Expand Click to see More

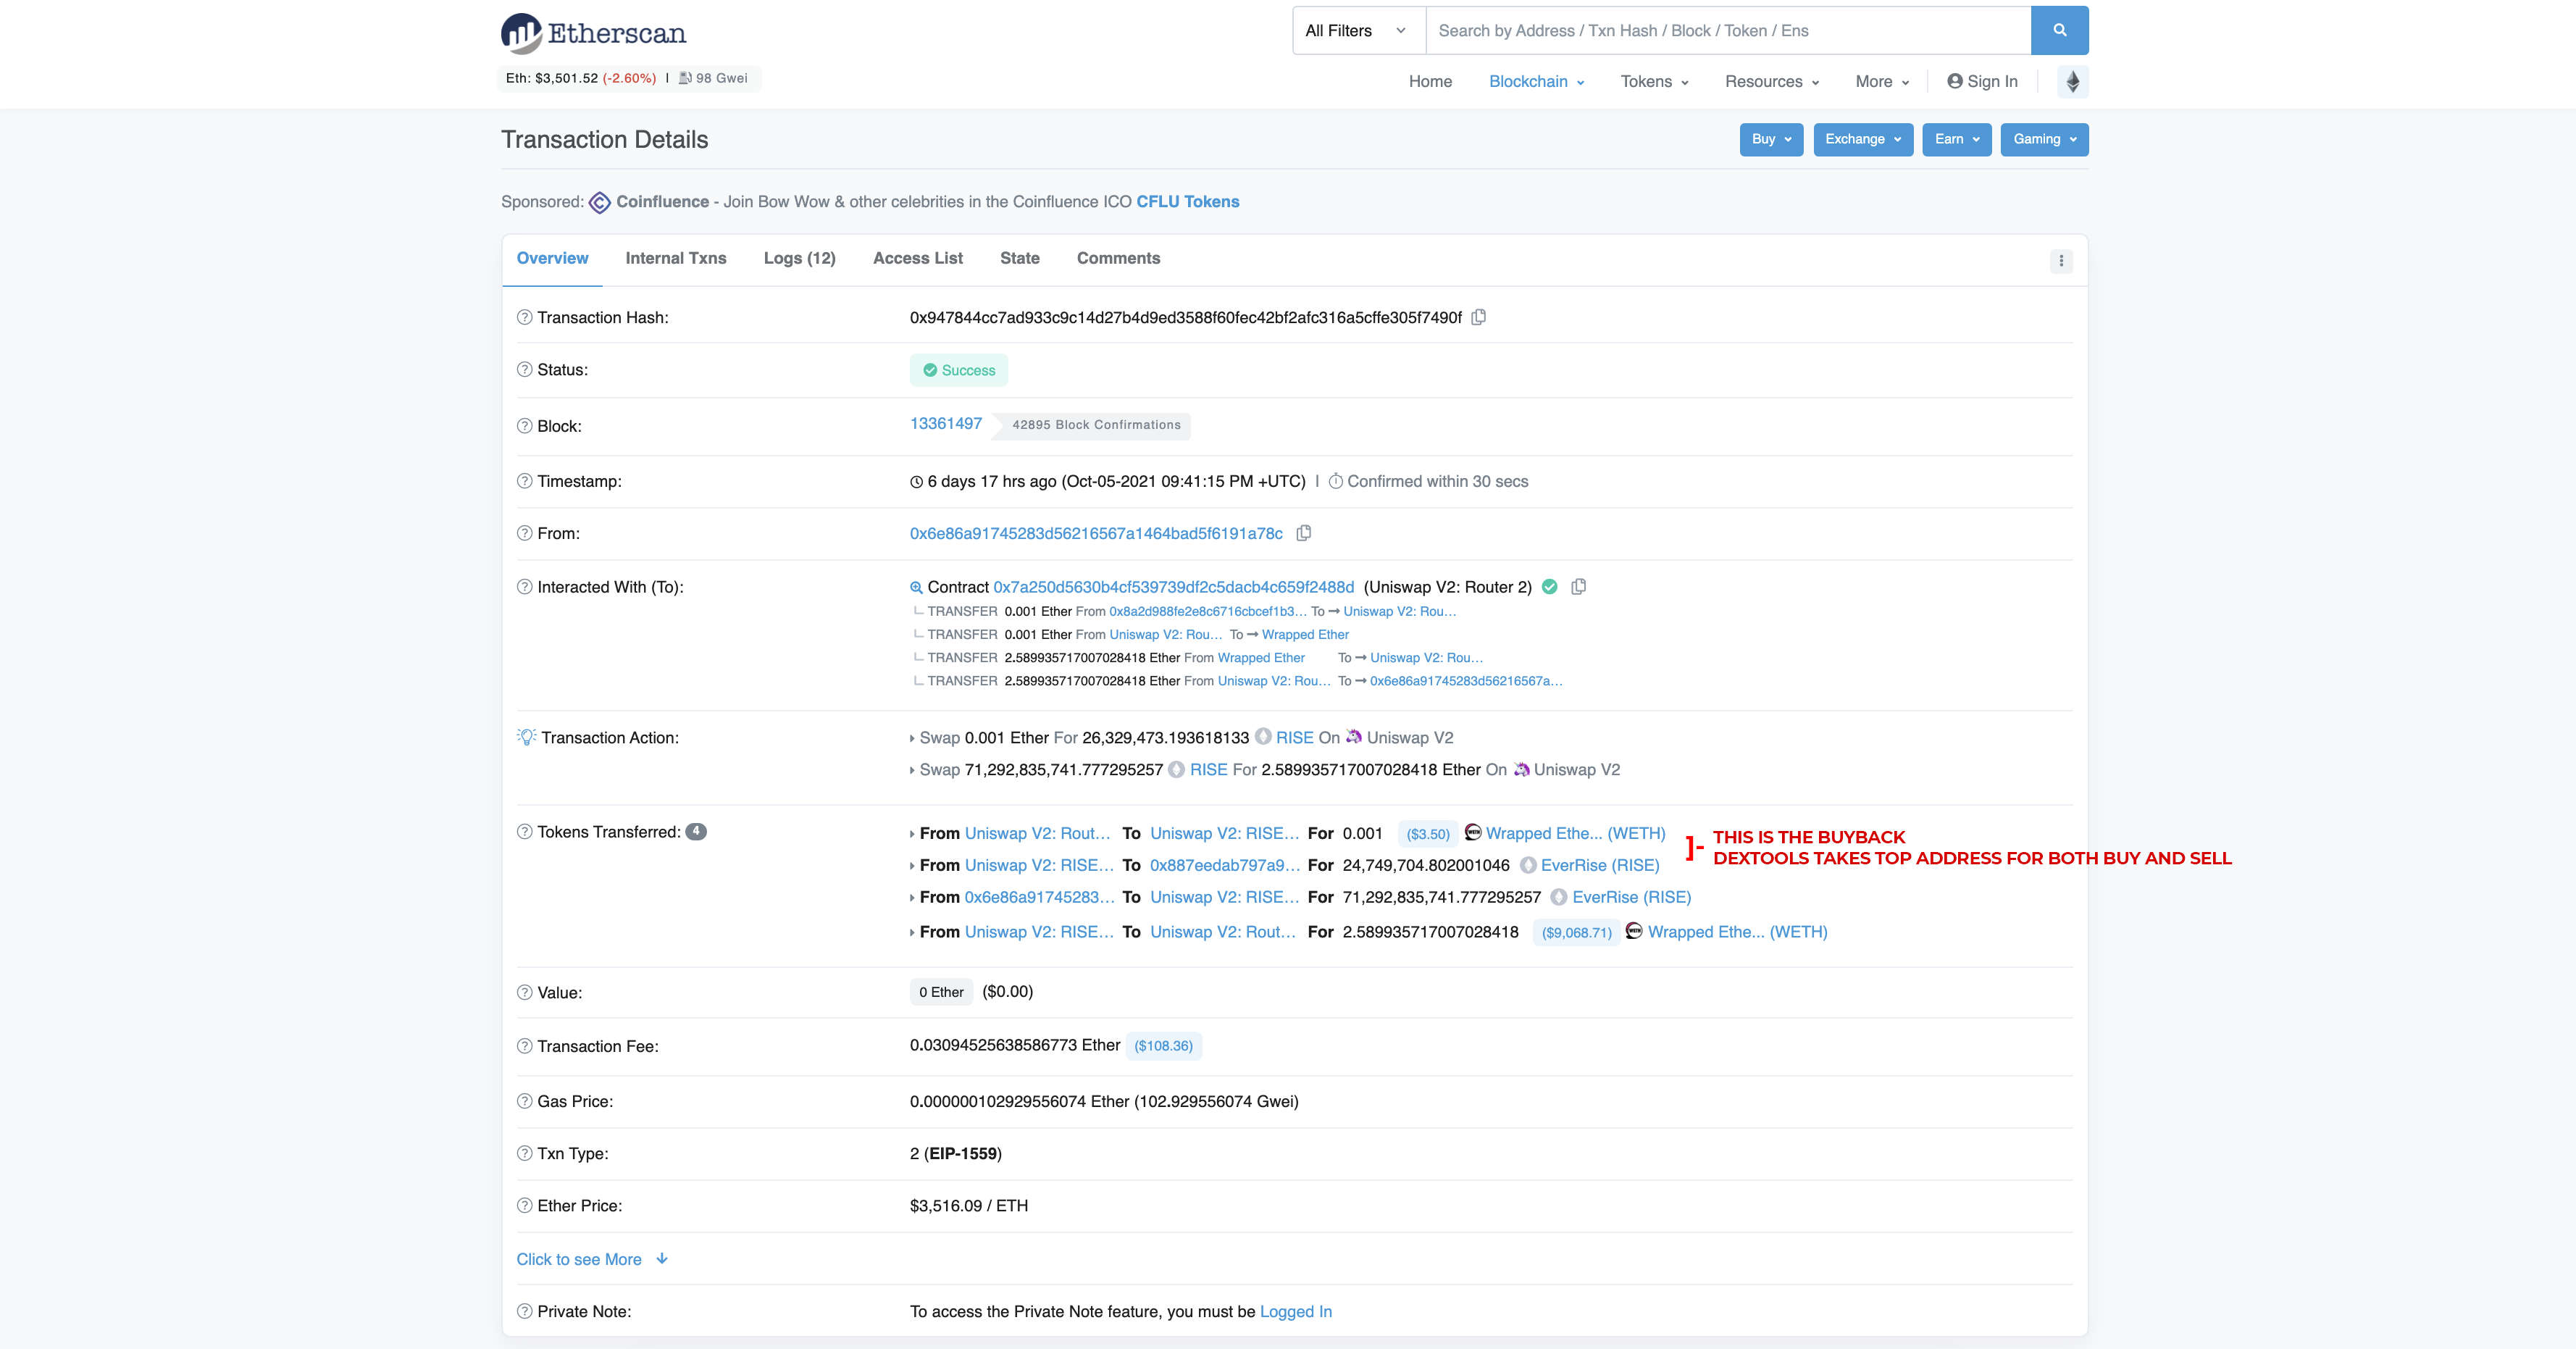pos(592,1259)
